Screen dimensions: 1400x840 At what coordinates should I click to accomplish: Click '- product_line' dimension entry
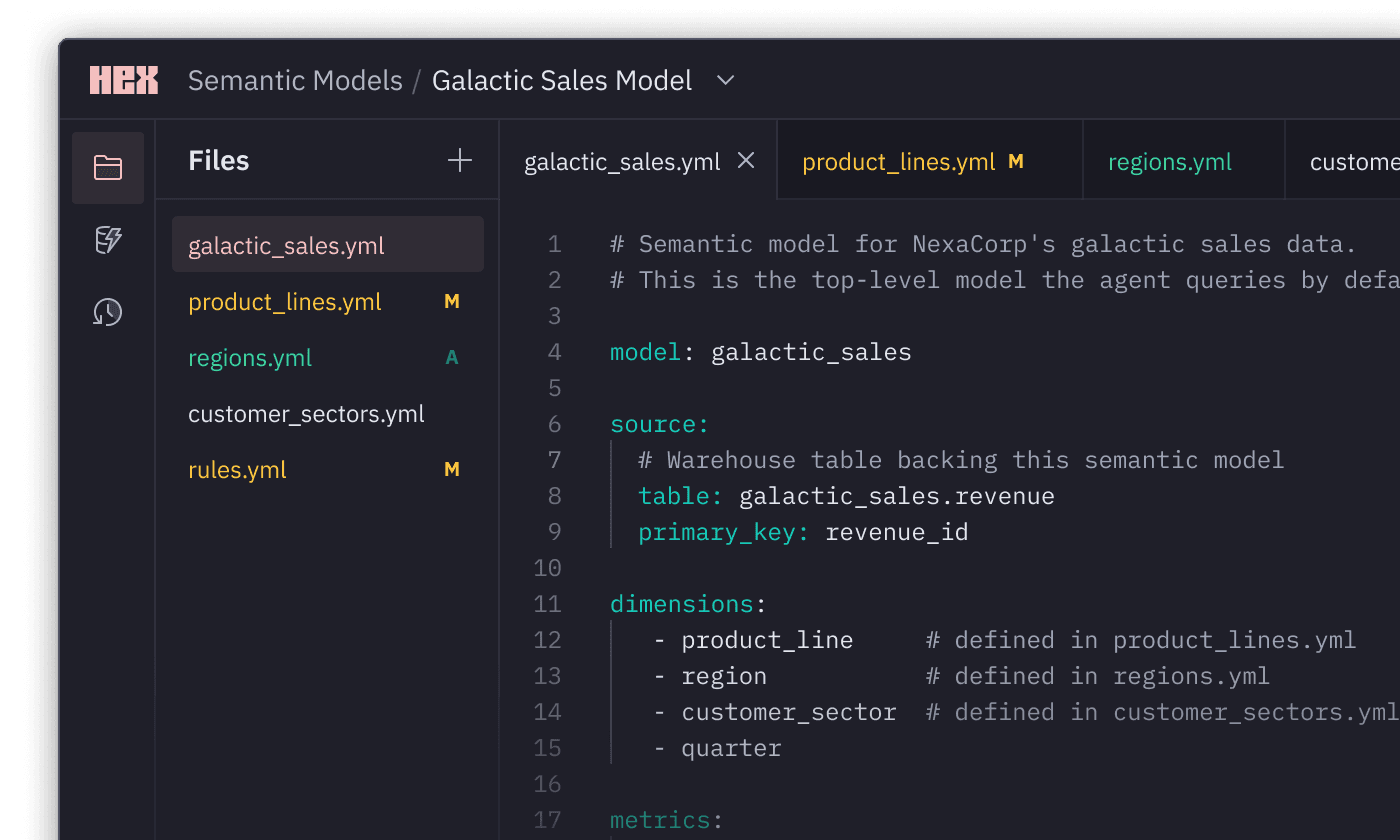click(754, 640)
